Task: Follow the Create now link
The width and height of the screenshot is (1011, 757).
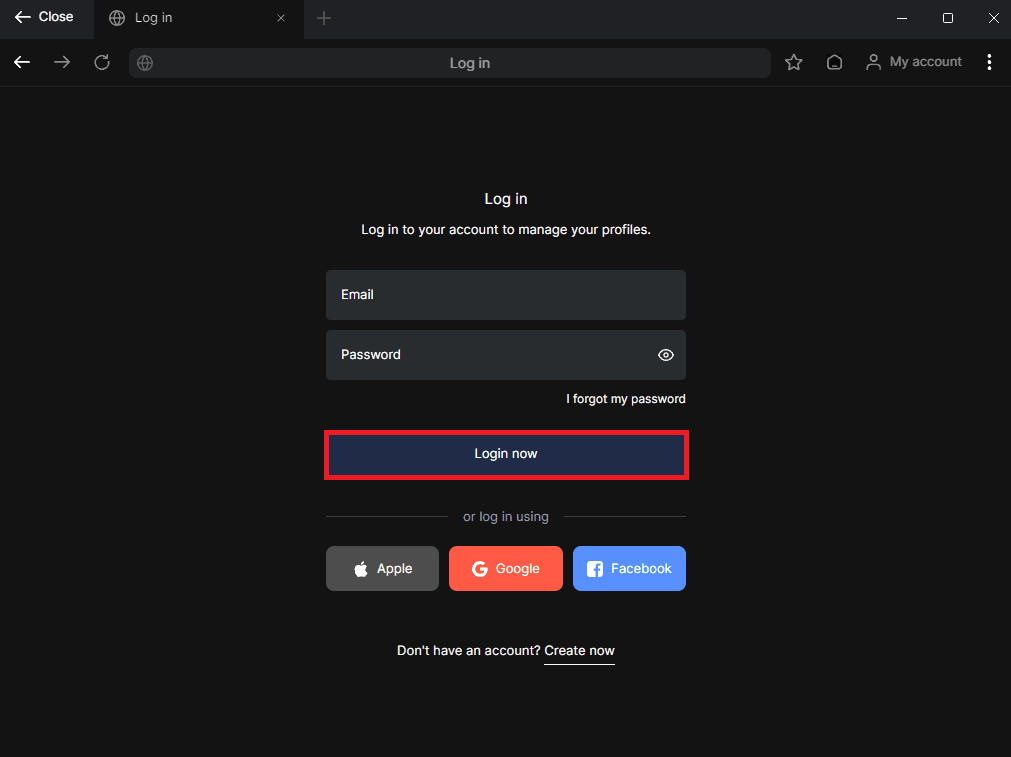Action: (579, 650)
